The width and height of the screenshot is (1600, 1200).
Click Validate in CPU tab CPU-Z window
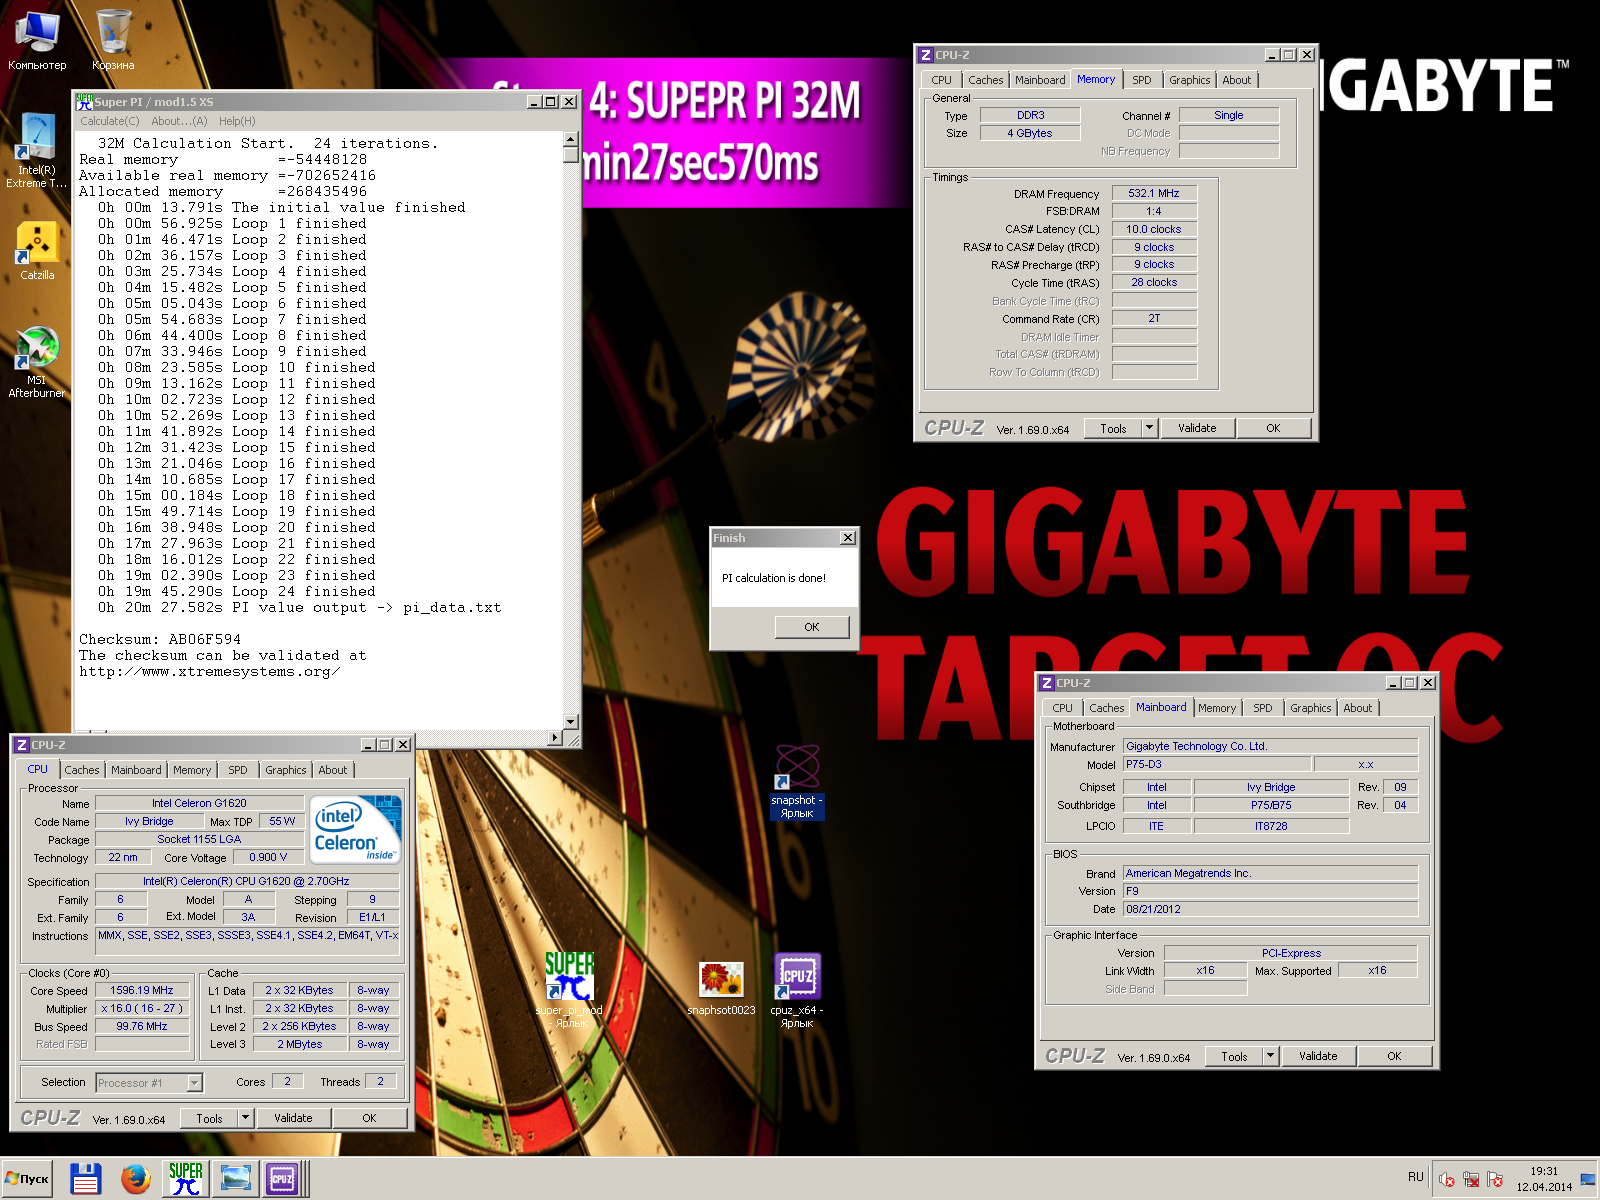pyautogui.click(x=293, y=1118)
